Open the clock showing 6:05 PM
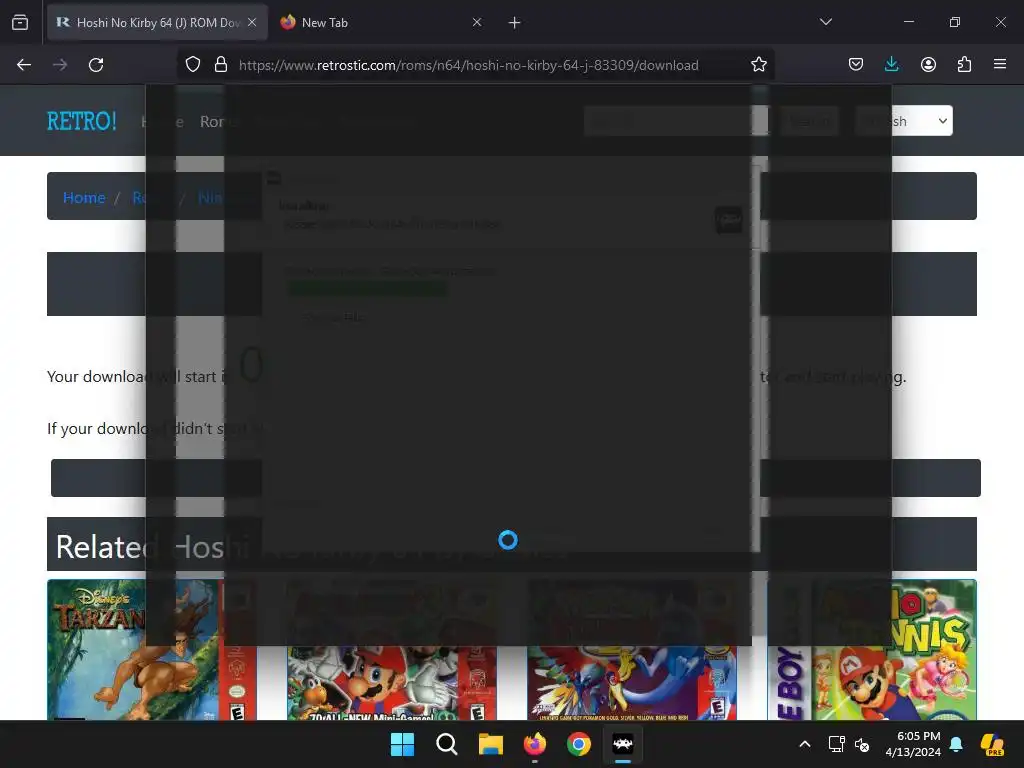This screenshot has height=768, width=1024. coord(913,744)
